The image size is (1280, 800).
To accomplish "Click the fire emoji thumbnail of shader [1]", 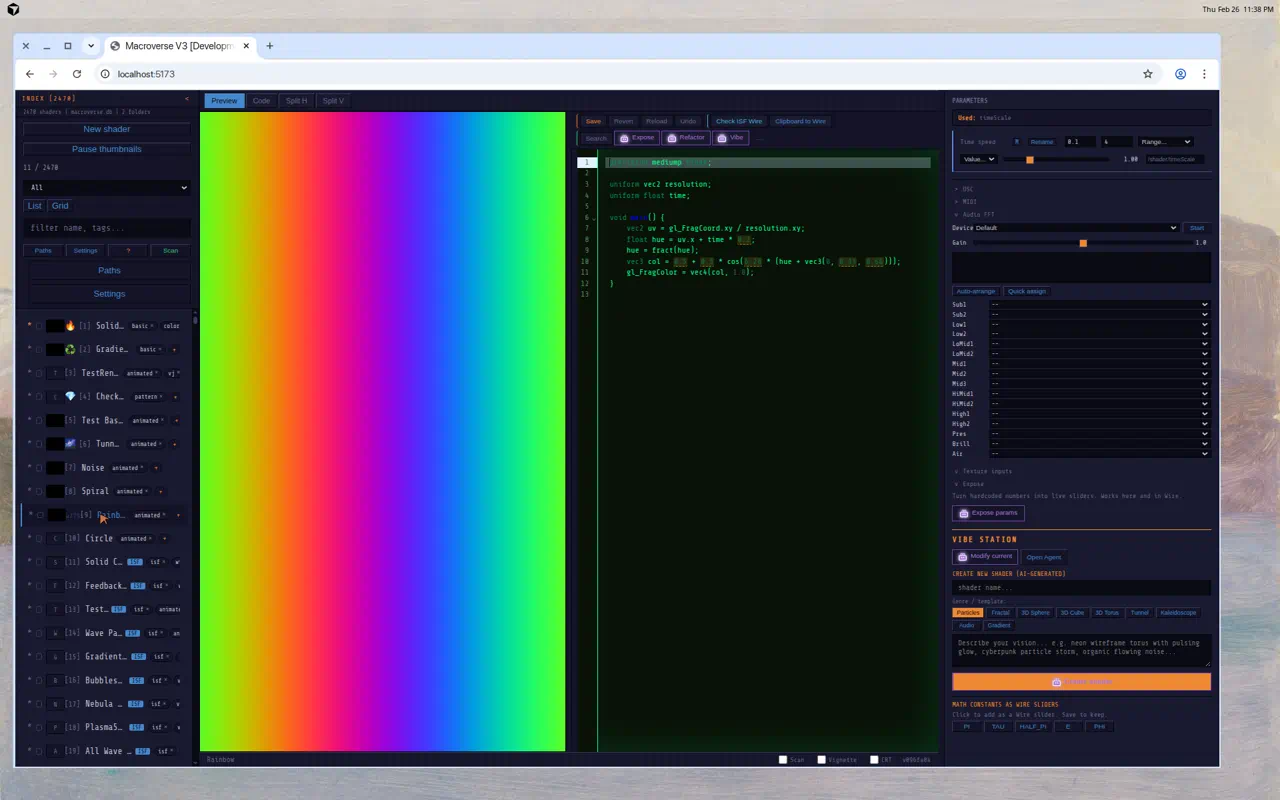I will 70,326.
